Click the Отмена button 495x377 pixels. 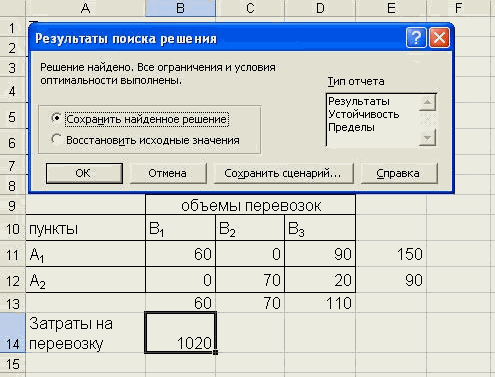[x=168, y=173]
